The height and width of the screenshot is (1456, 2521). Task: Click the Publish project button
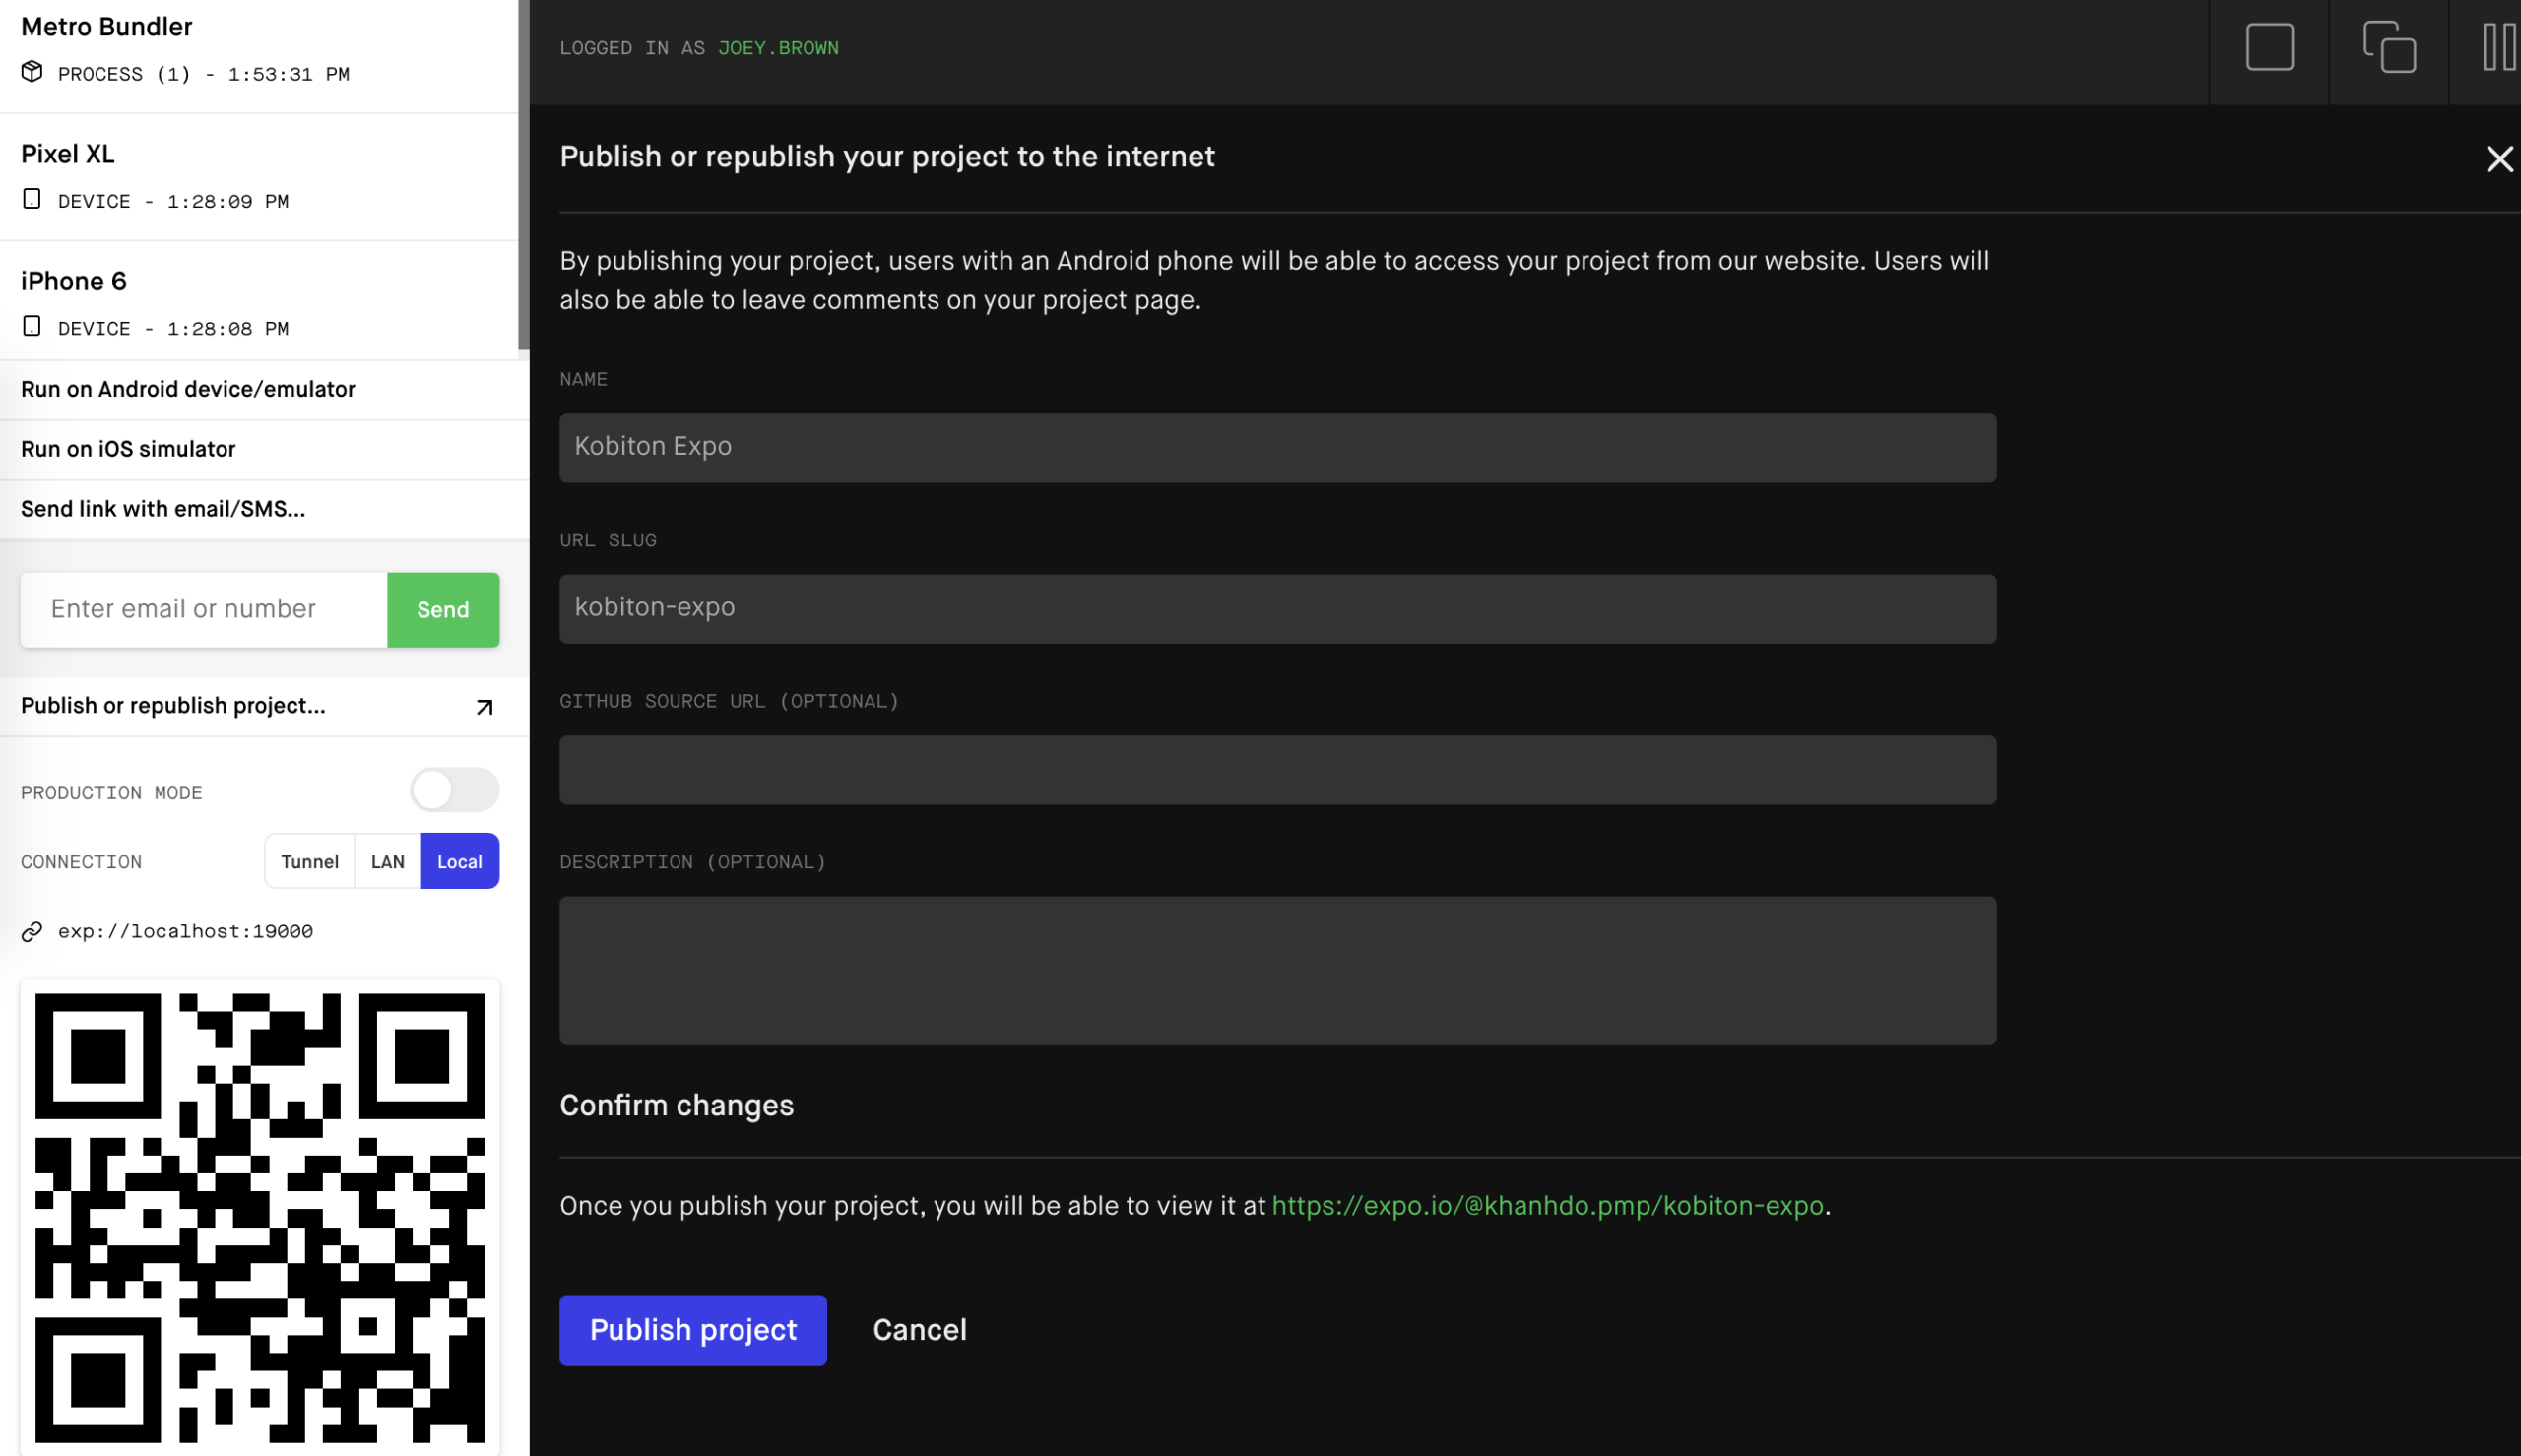point(693,1329)
